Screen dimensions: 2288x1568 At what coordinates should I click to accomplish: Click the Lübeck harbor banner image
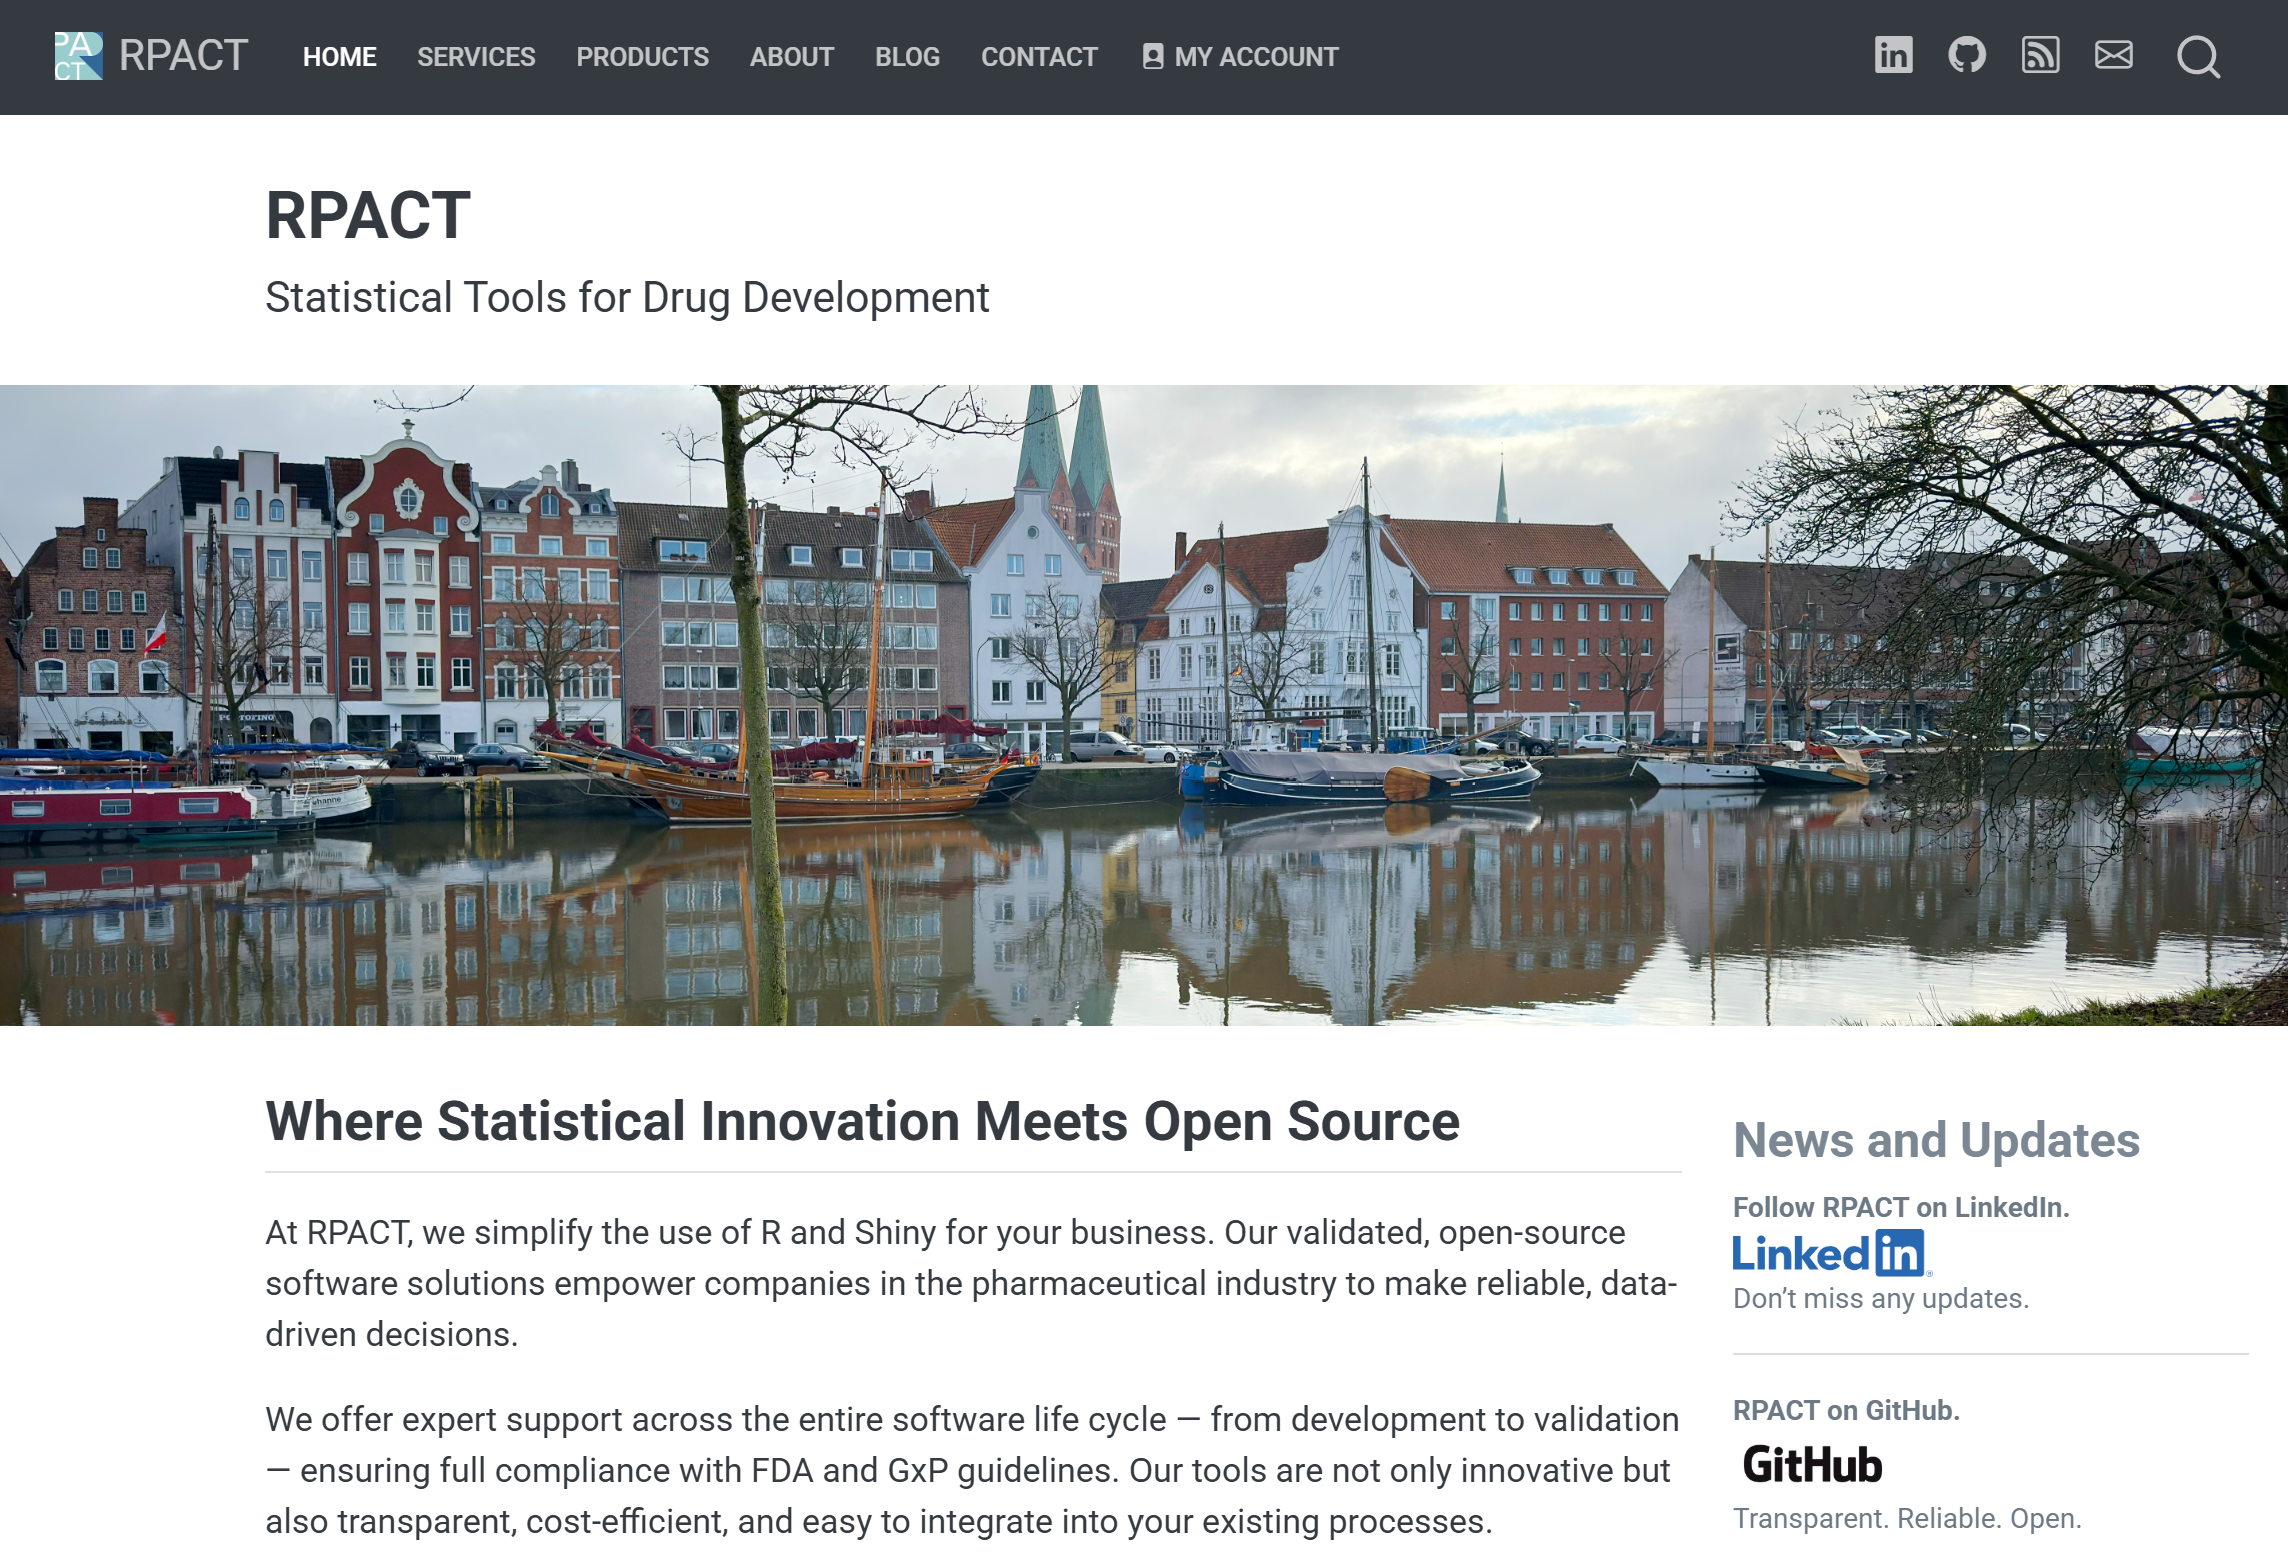pyautogui.click(x=1143, y=705)
